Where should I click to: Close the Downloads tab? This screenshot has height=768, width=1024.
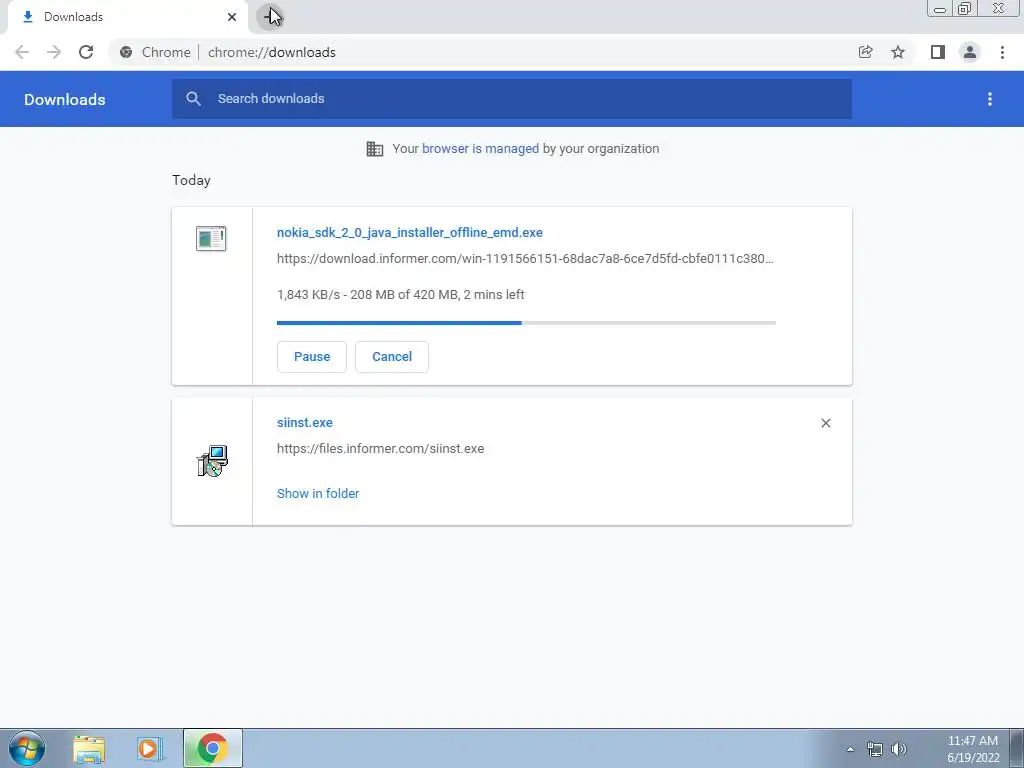(x=232, y=17)
